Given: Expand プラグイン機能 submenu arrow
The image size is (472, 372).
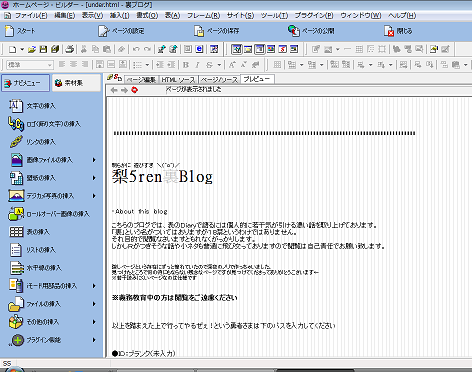Looking at the screenshot, I should point(94,340).
